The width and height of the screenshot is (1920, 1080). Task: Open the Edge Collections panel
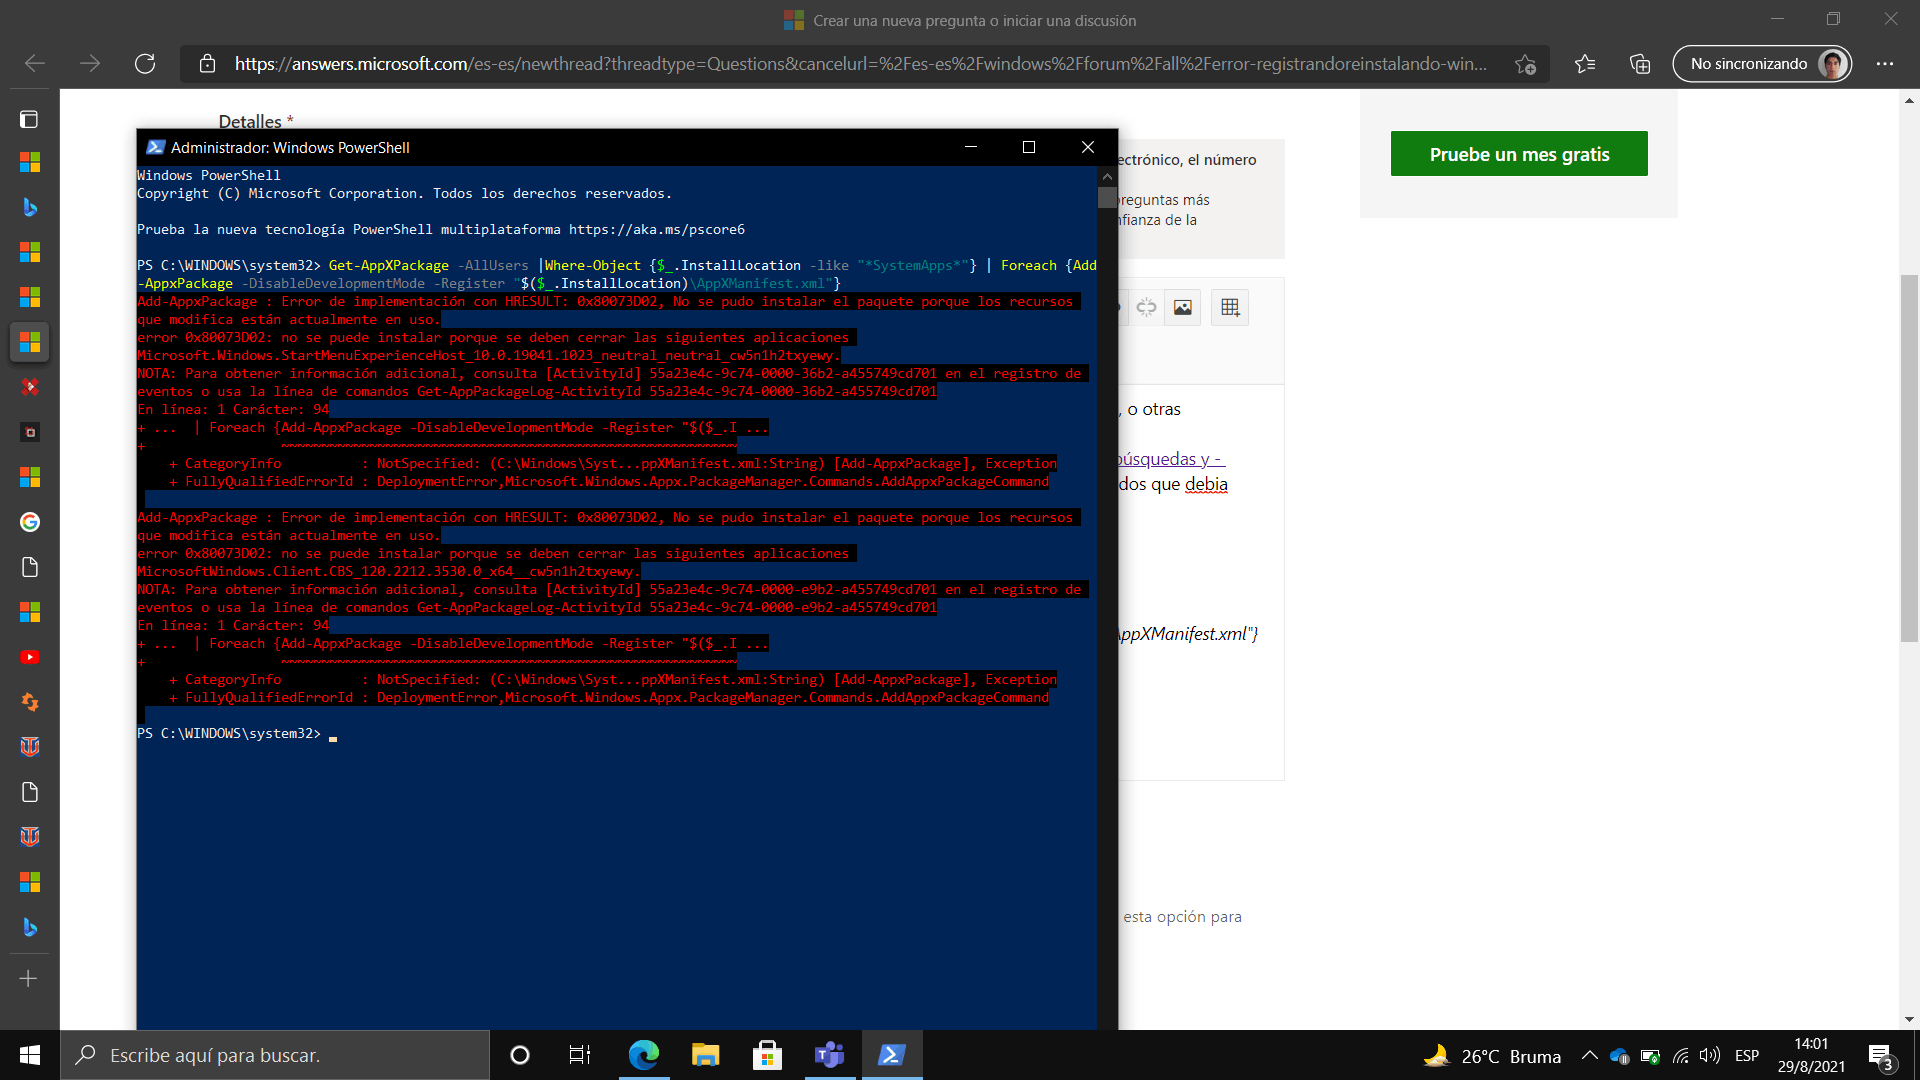[1640, 64]
